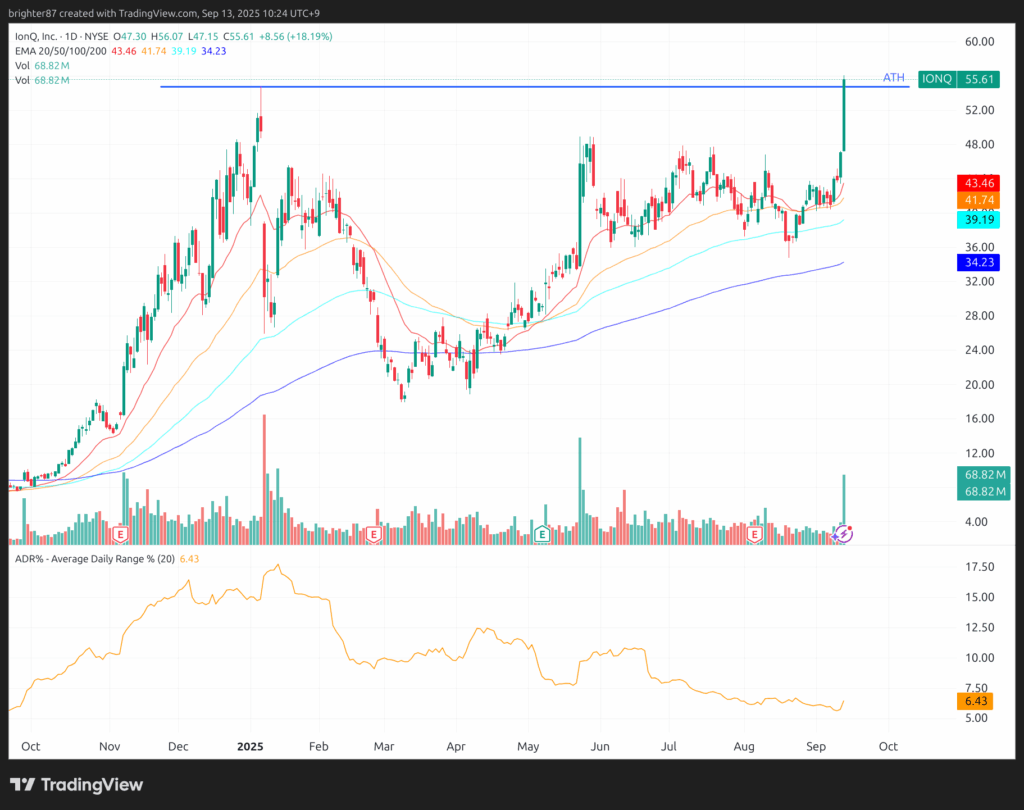Click the blue 34.23 value in EMA legend

point(214,51)
